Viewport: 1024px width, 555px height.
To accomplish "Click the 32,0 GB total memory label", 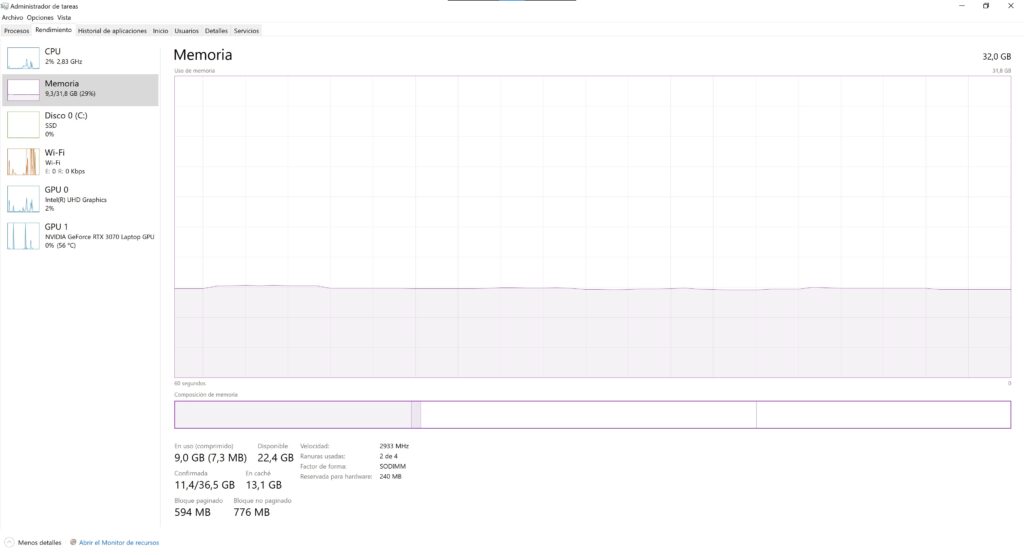I will click(997, 57).
